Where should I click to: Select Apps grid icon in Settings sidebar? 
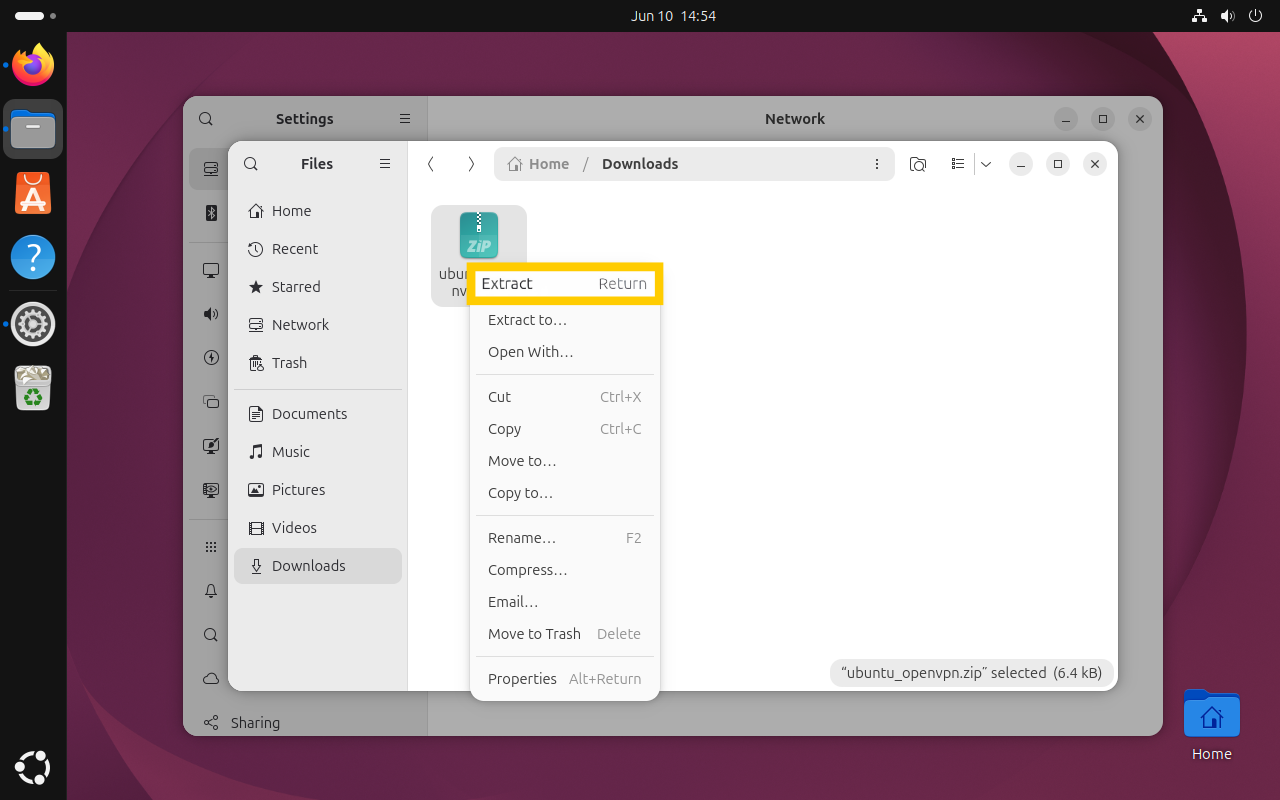(211, 547)
